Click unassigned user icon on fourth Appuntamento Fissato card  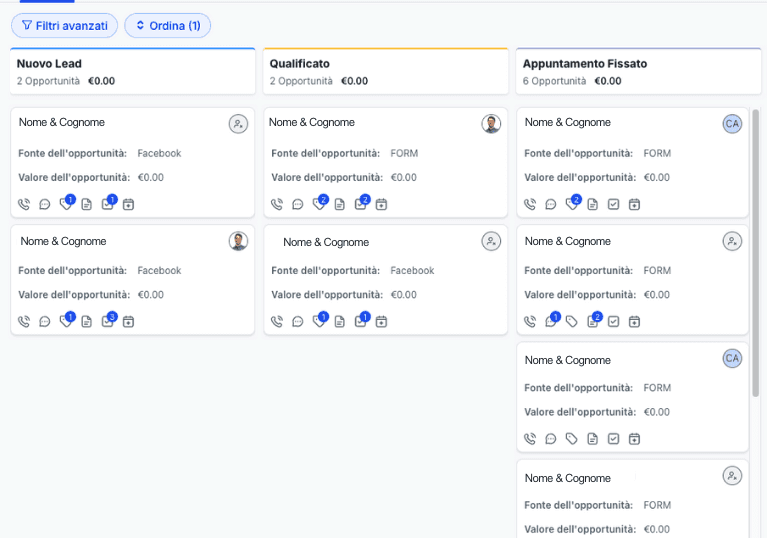[732, 476]
